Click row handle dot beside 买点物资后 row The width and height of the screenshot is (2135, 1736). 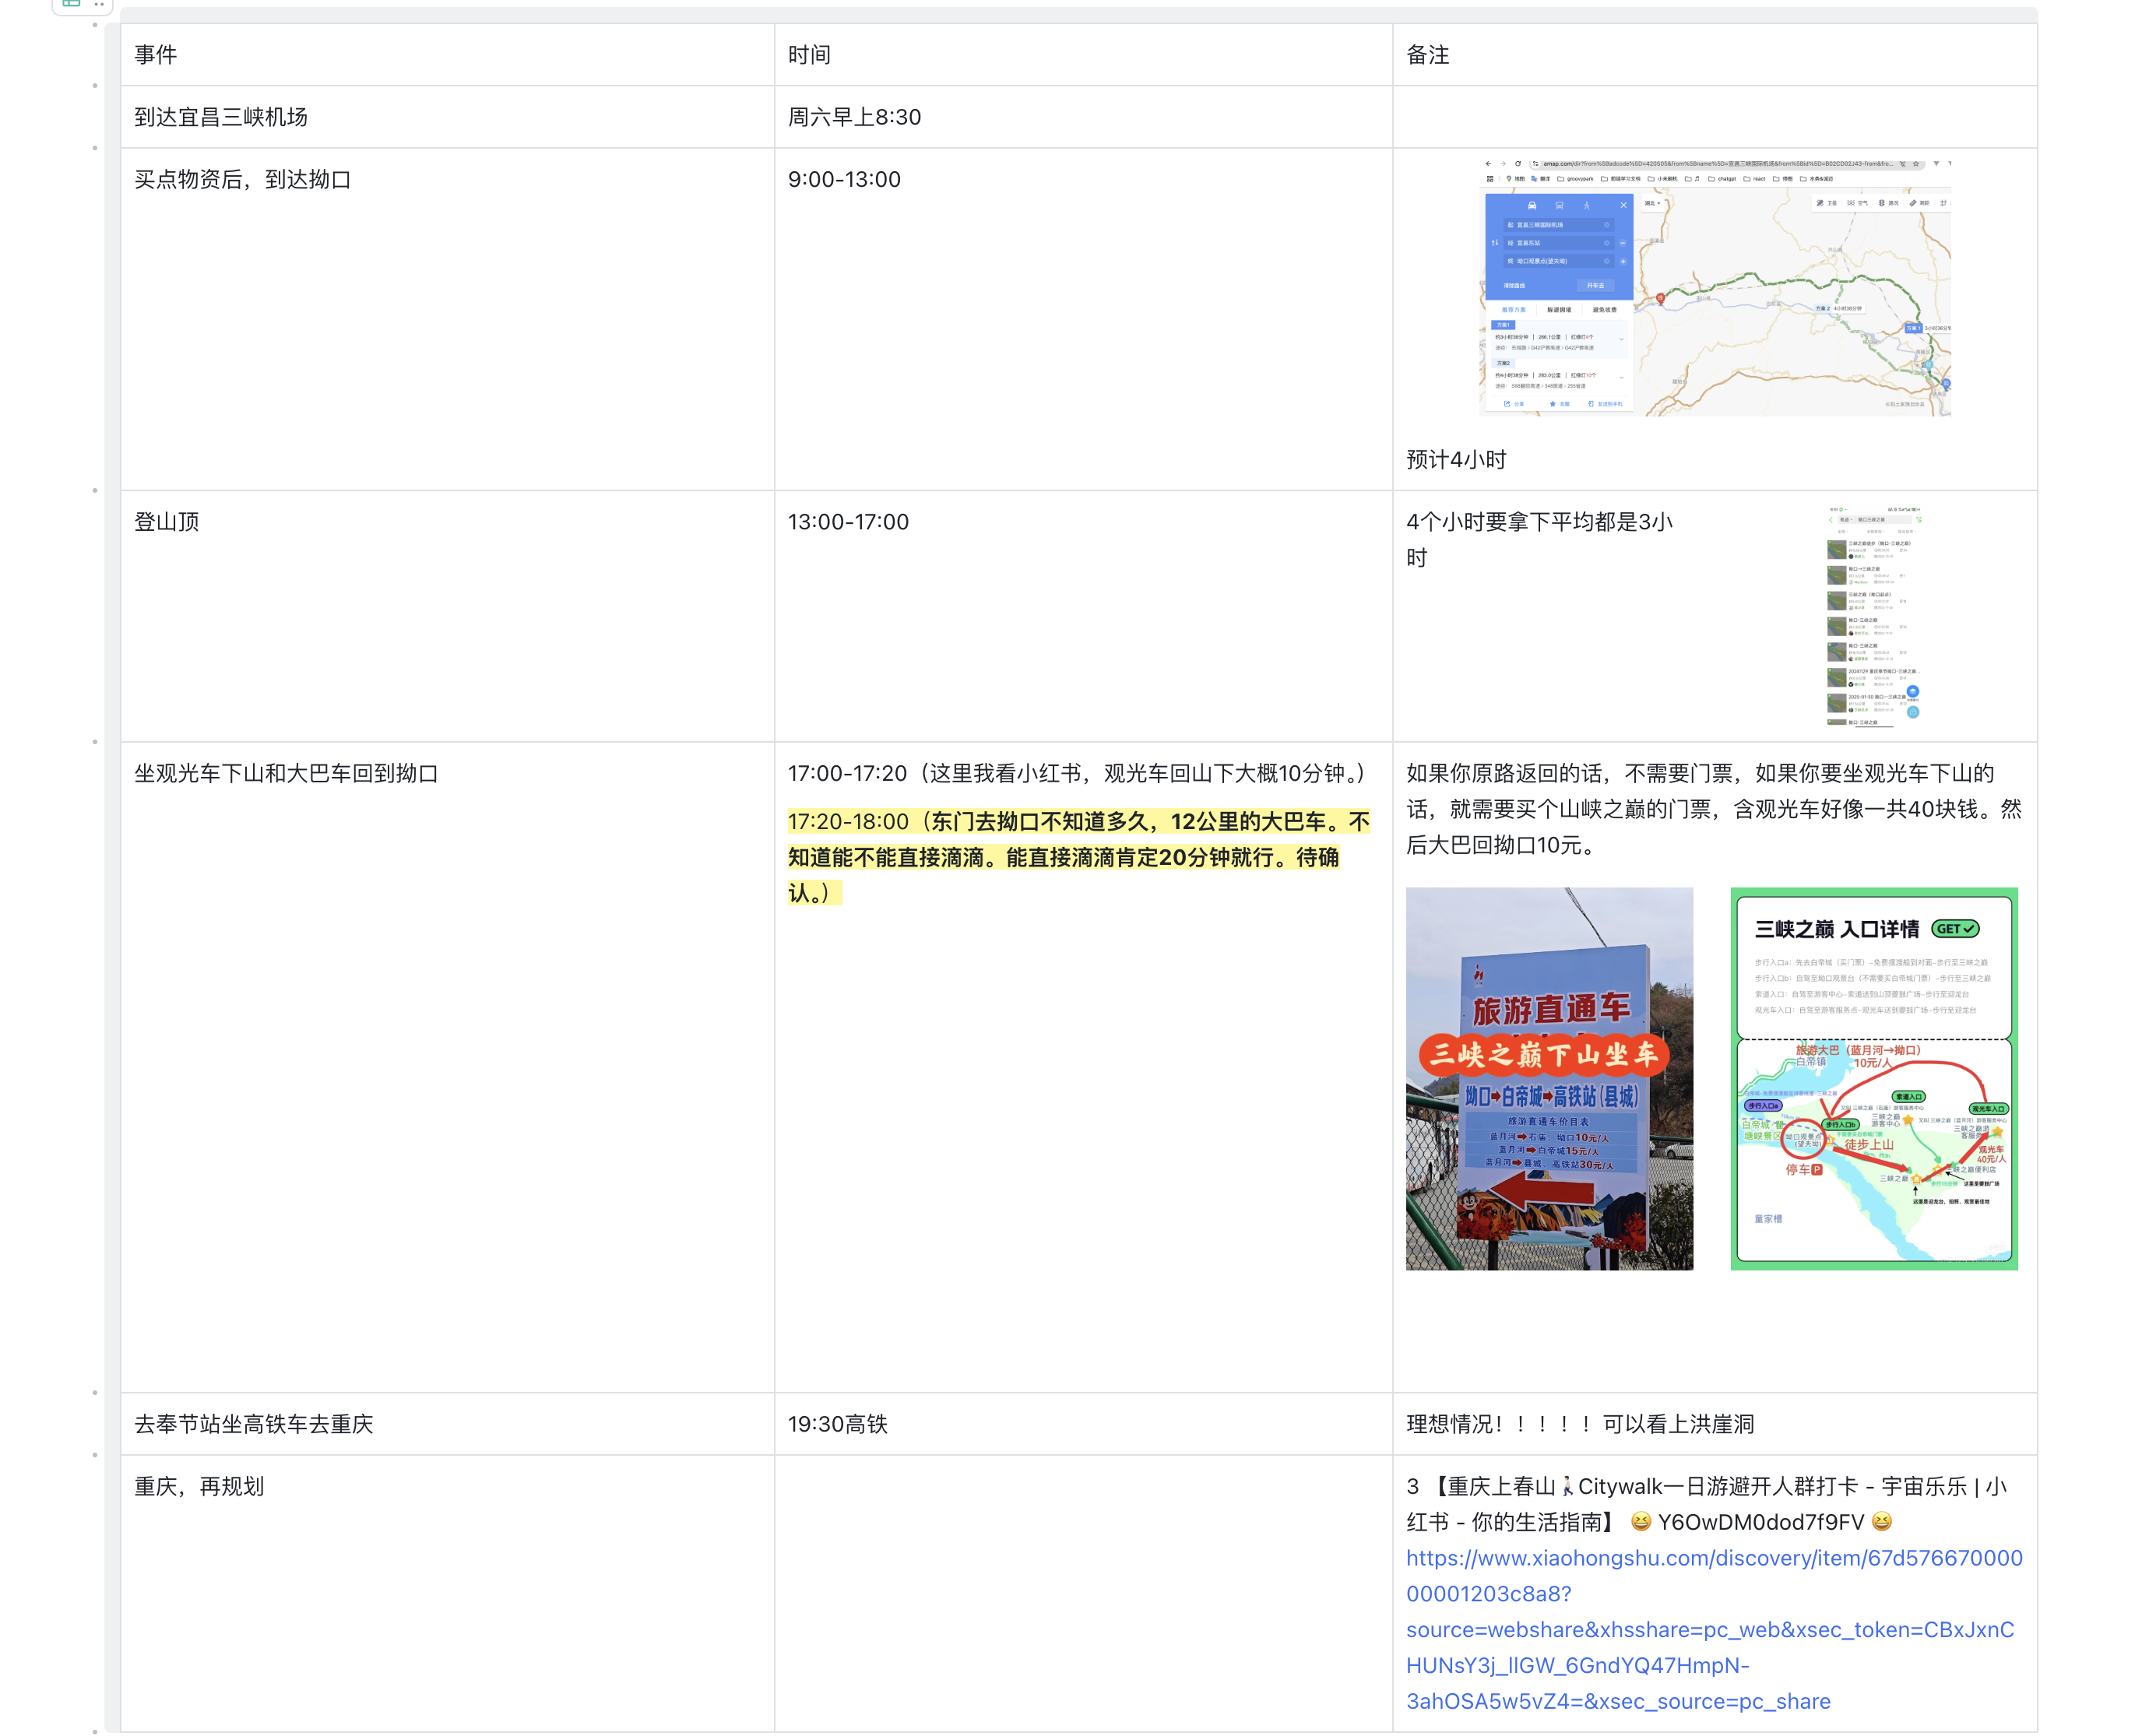[95, 148]
